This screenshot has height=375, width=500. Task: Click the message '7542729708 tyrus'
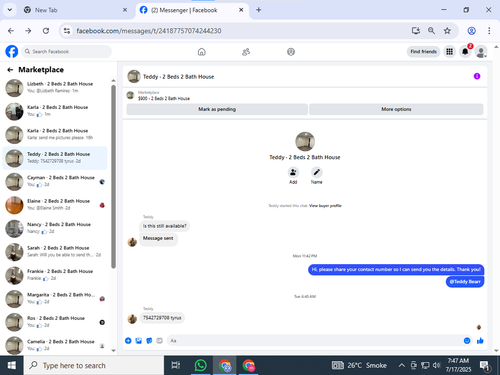point(162,318)
